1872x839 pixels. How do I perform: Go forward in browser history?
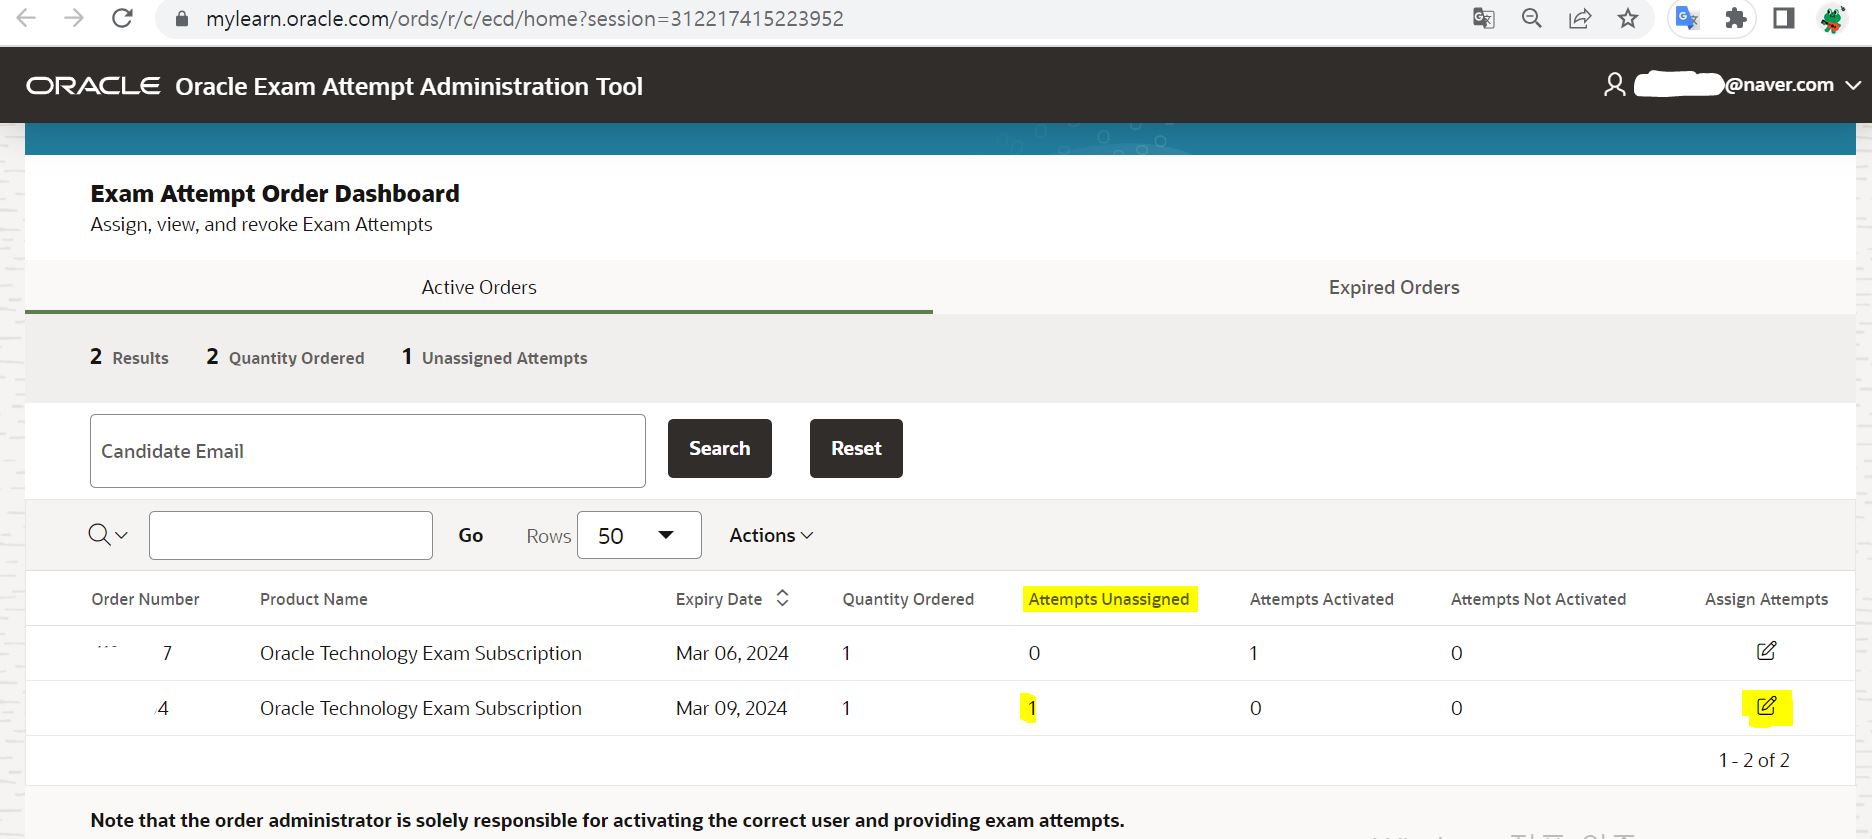click(74, 18)
